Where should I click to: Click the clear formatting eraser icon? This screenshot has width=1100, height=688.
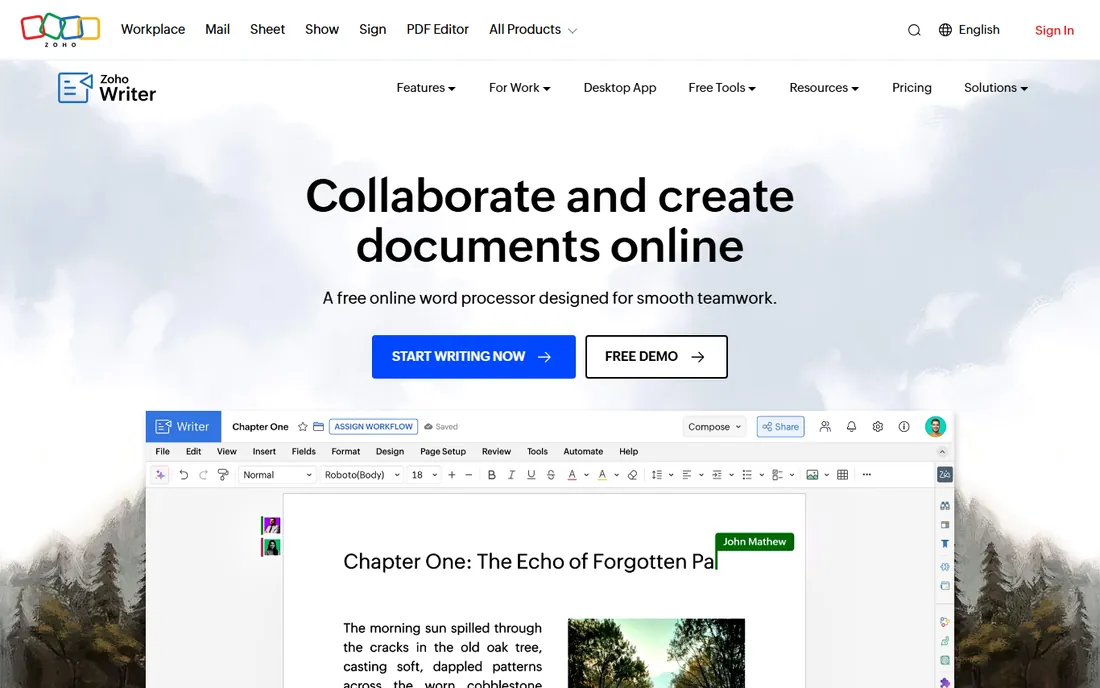coord(632,475)
